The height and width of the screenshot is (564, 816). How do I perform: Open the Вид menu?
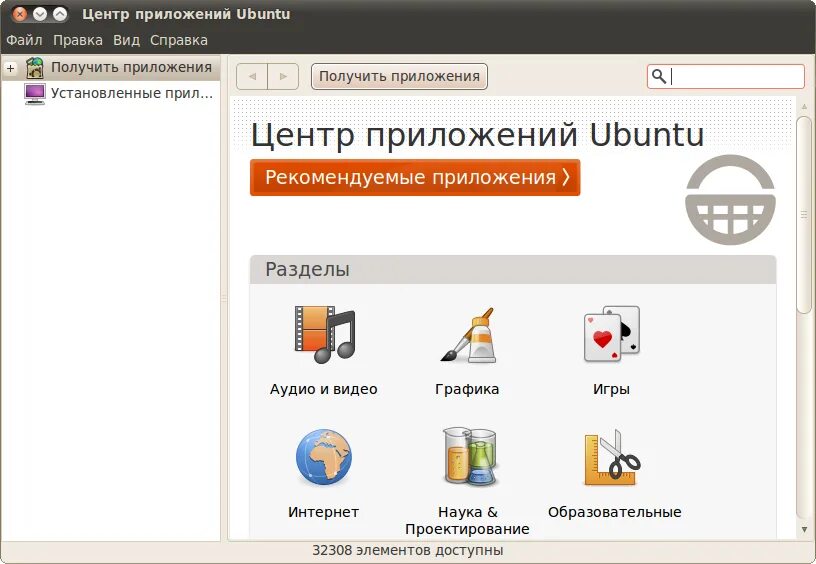click(126, 40)
